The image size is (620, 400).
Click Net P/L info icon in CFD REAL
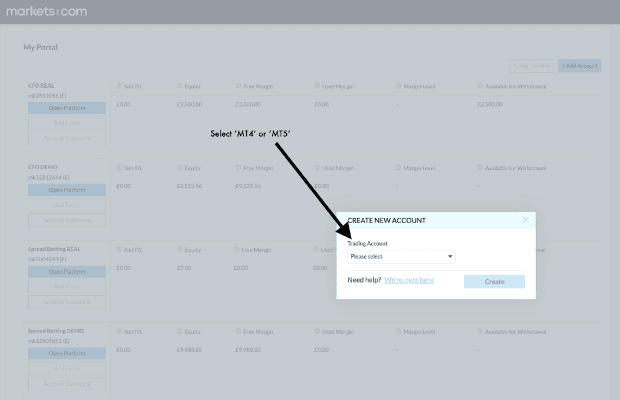click(x=119, y=85)
